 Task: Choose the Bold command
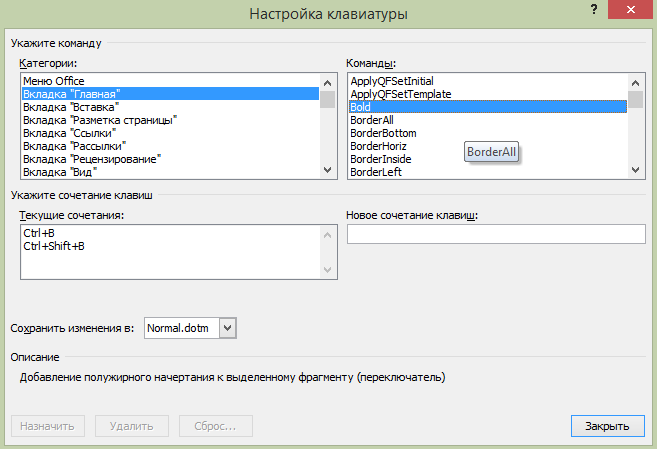488,107
